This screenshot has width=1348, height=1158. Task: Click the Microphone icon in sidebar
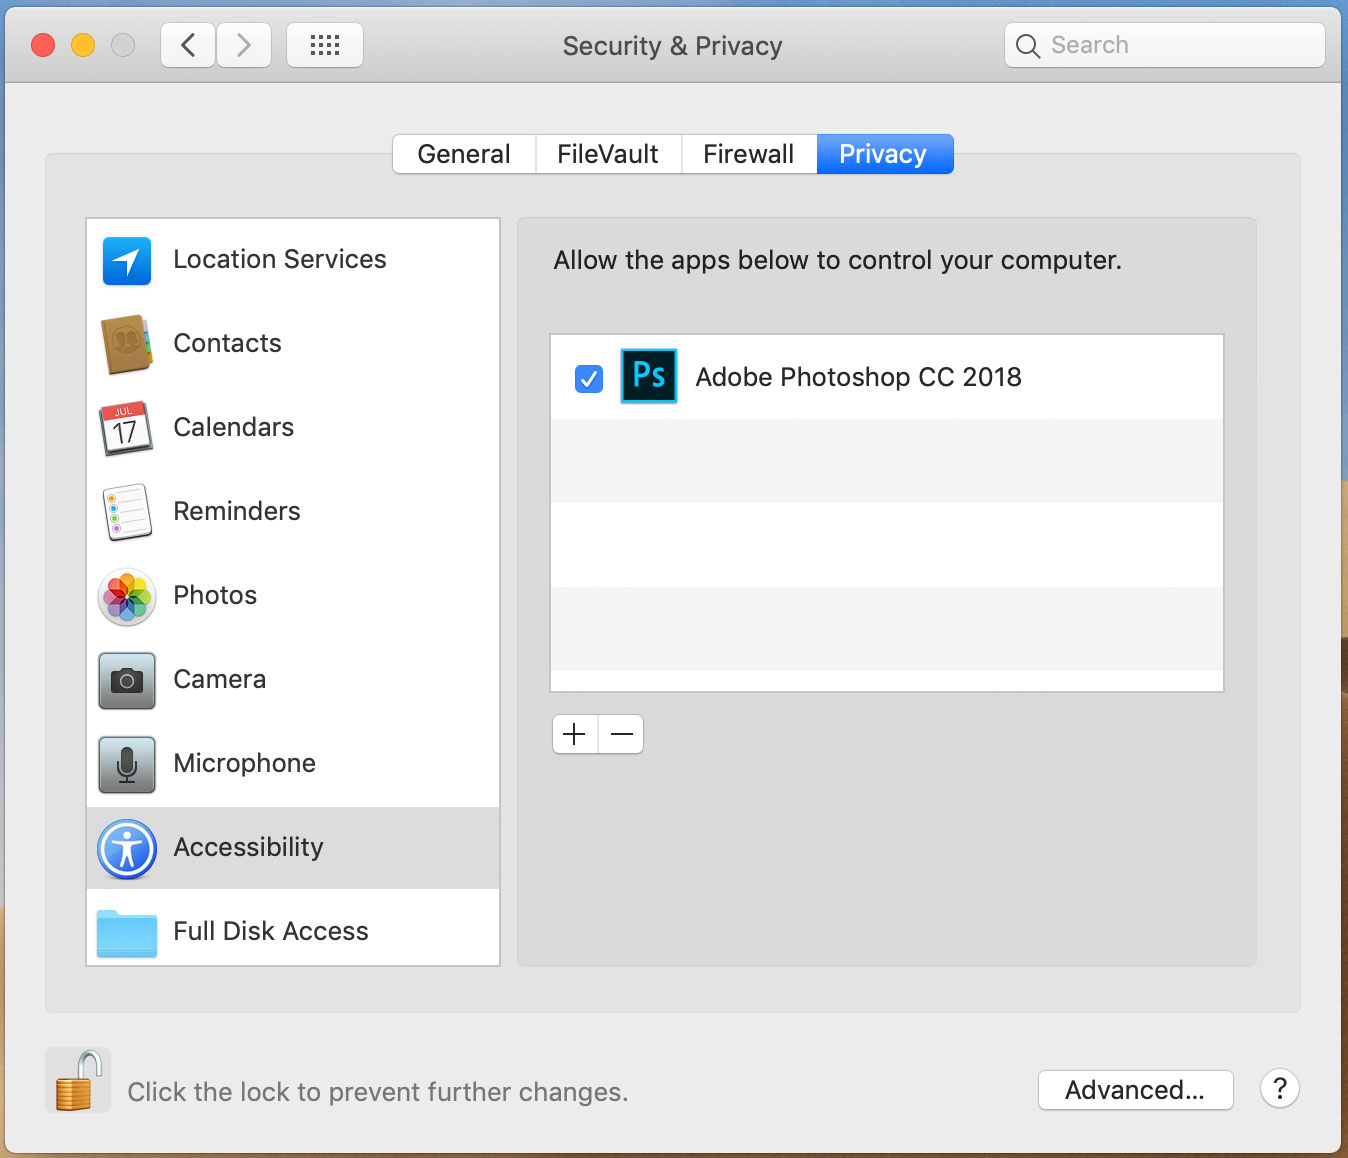coord(127,765)
